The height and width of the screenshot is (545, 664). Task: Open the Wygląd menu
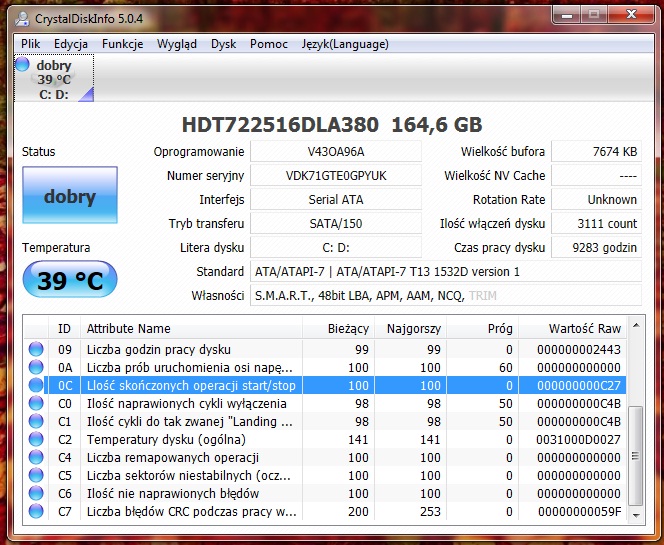177,44
